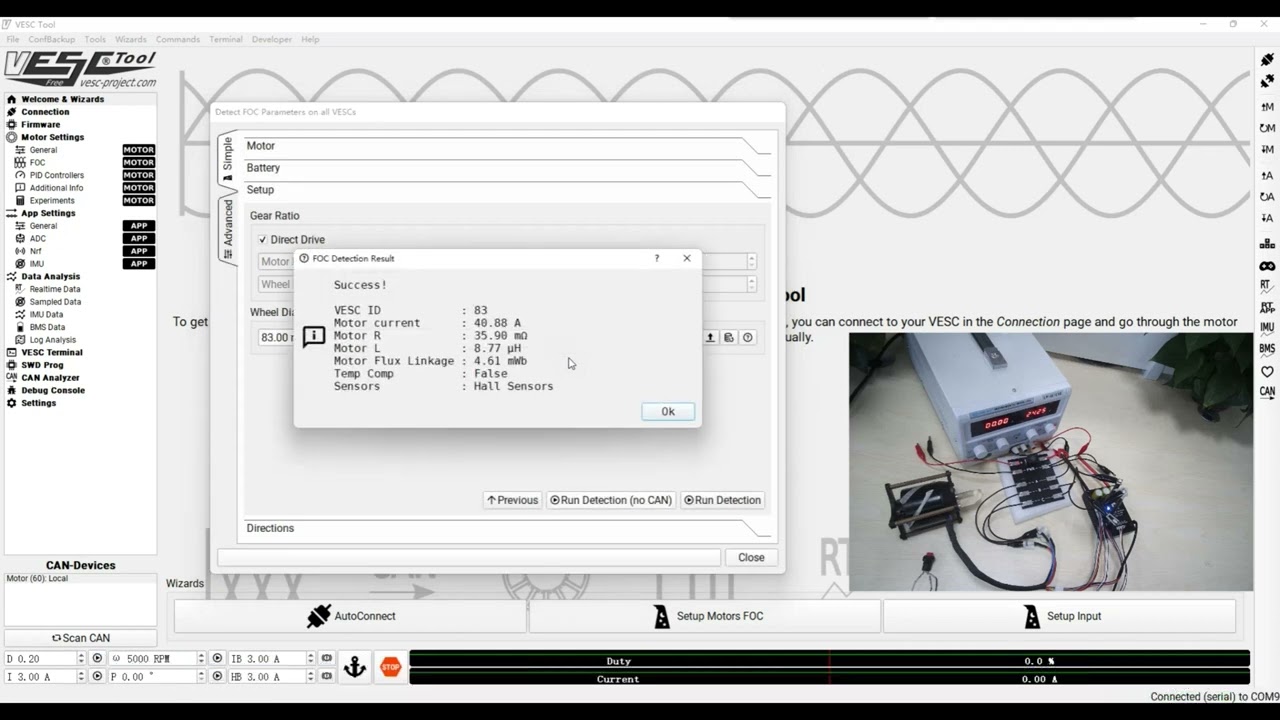1280x720 pixels.
Task: Toggle the heart alive-packets icon
Action: (1267, 371)
